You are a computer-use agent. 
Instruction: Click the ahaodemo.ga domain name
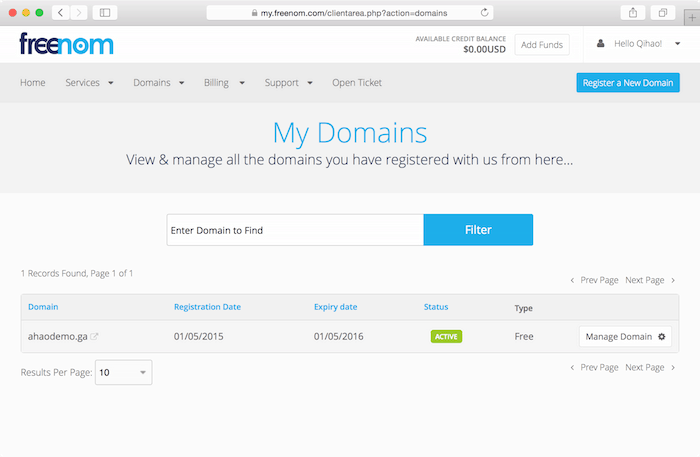click(x=58, y=337)
